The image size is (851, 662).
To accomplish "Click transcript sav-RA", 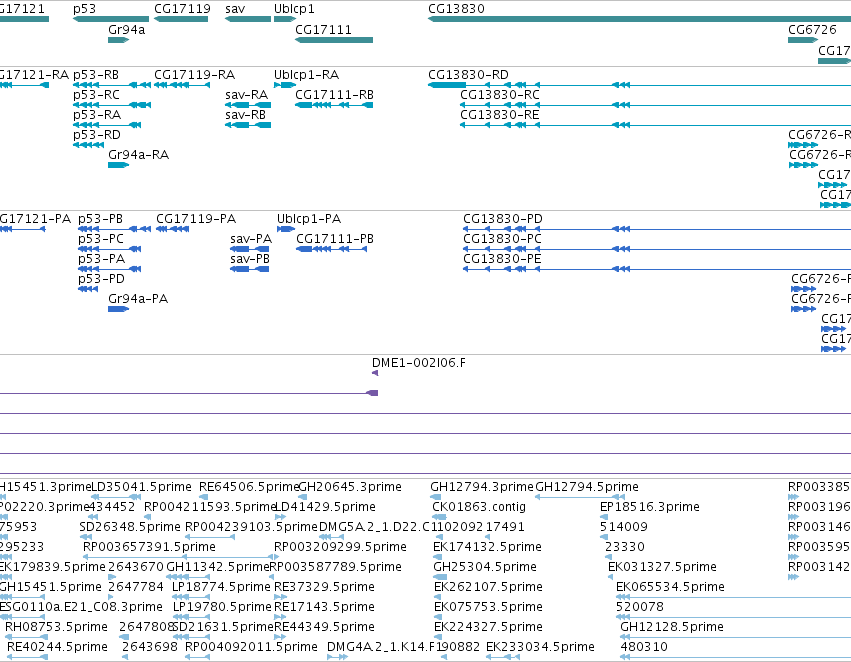I will pos(247,94).
